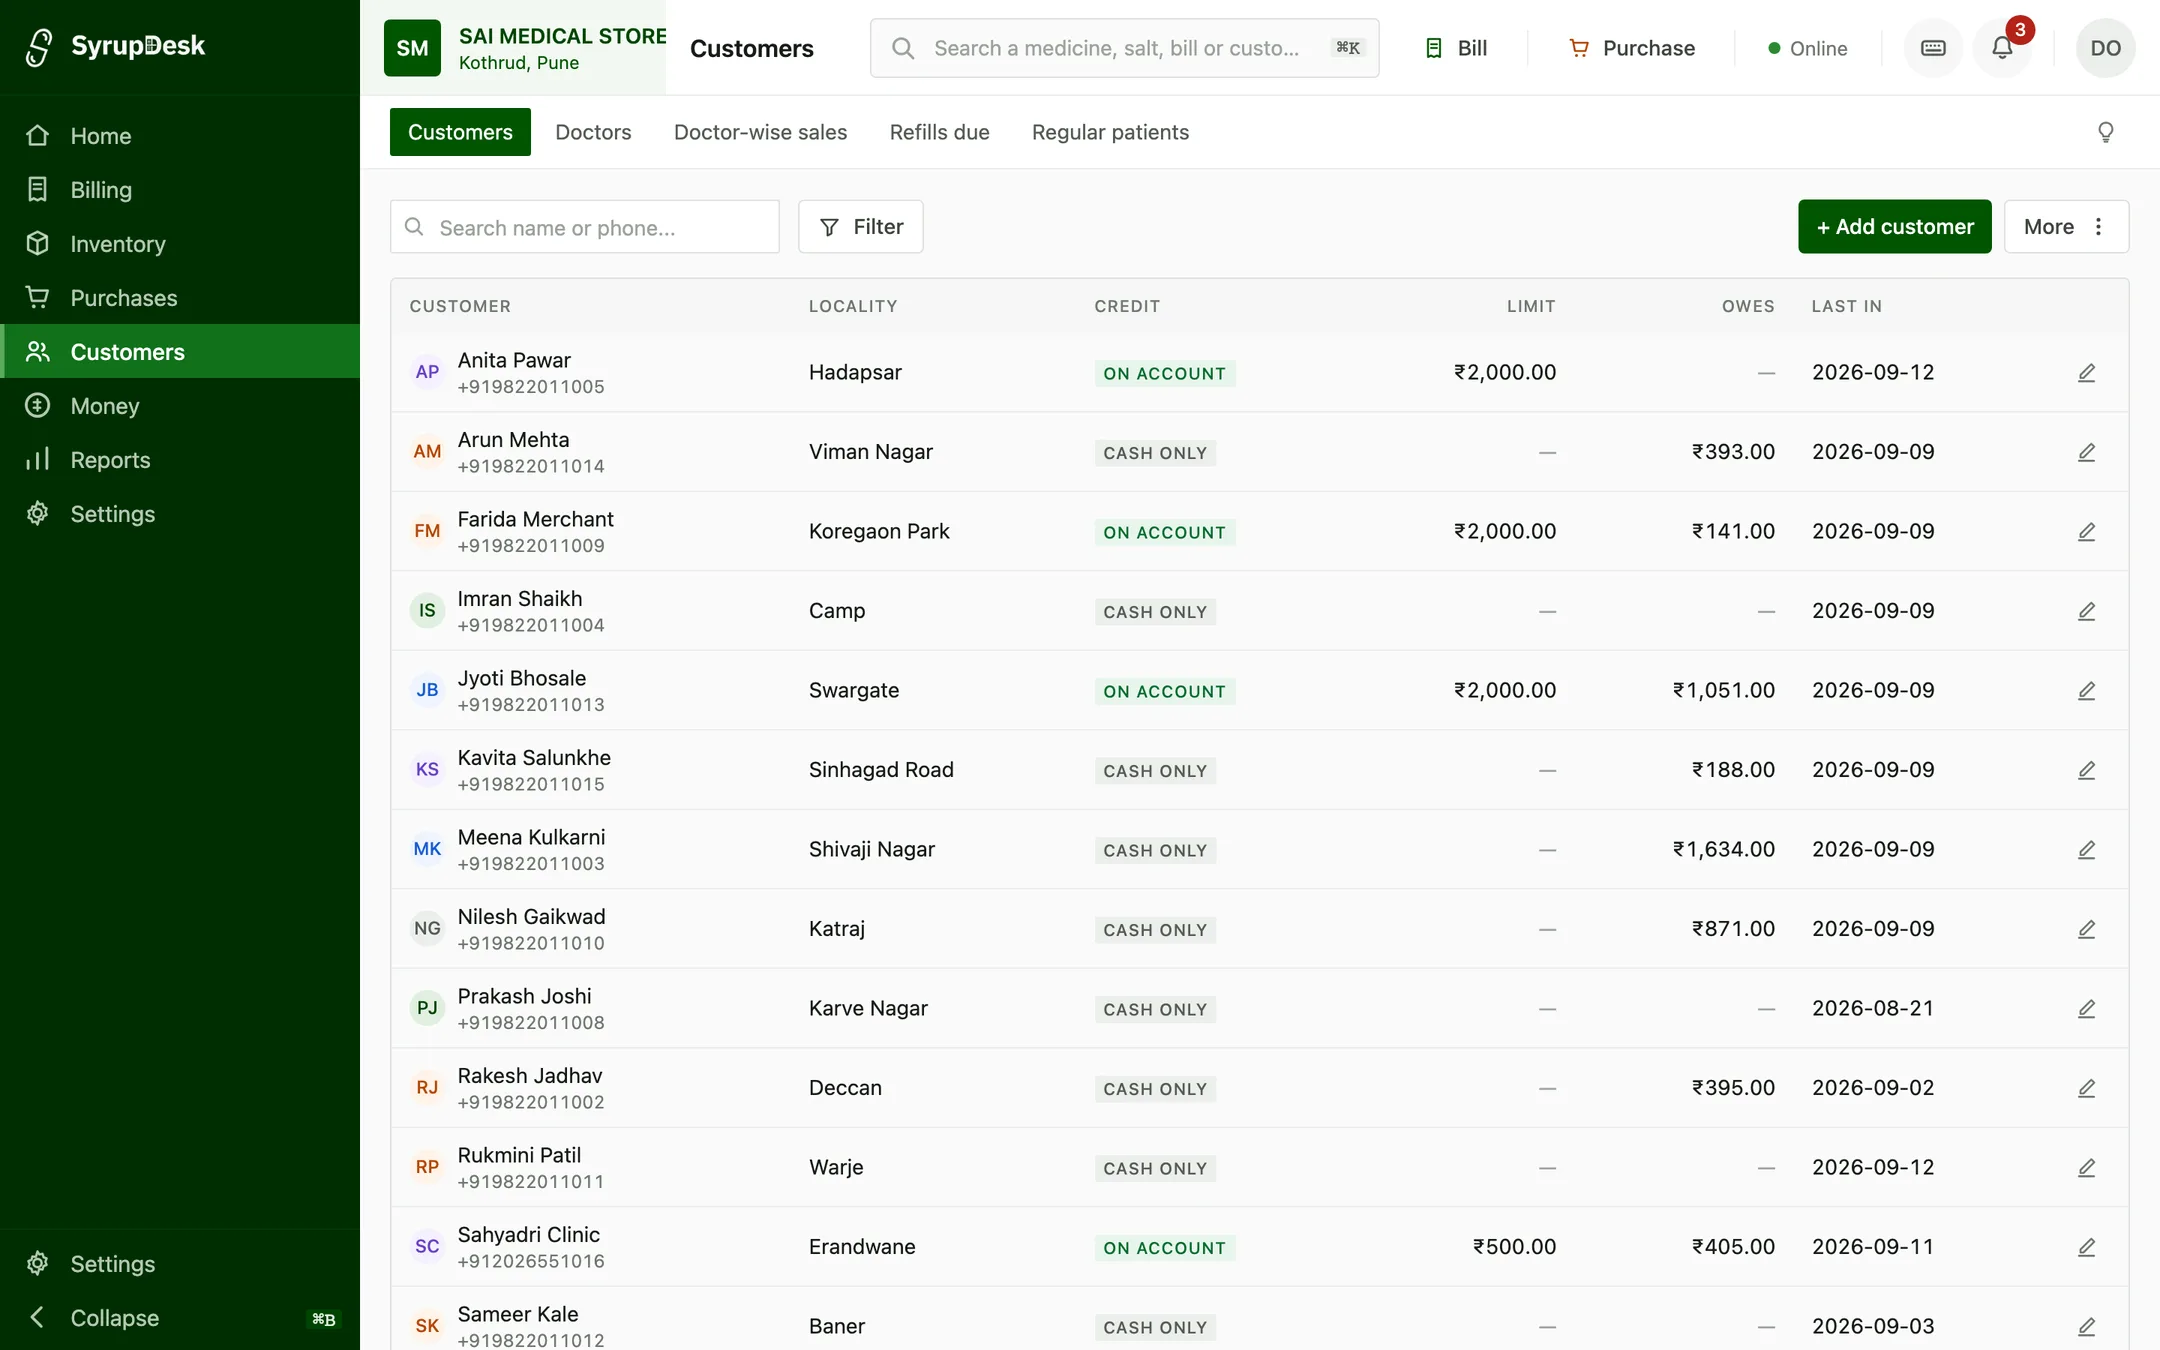Open the Refills due tab
The image size is (2160, 1350).
(x=939, y=132)
